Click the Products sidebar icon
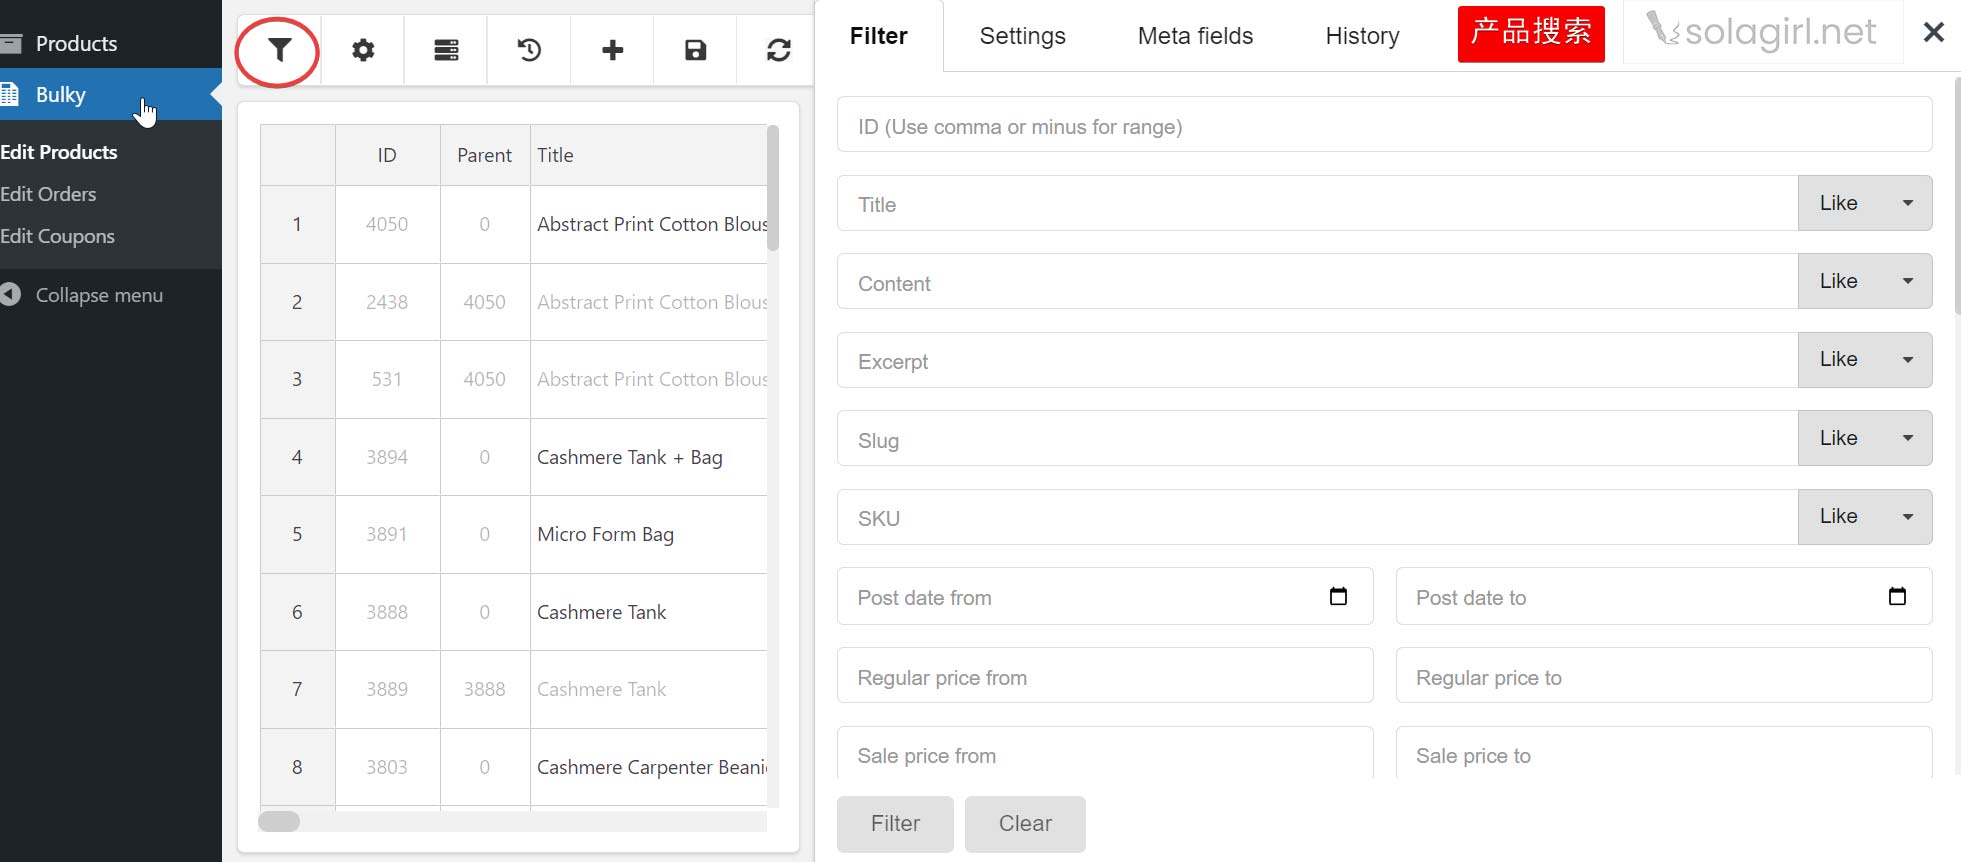1961x862 pixels. tap(11, 43)
